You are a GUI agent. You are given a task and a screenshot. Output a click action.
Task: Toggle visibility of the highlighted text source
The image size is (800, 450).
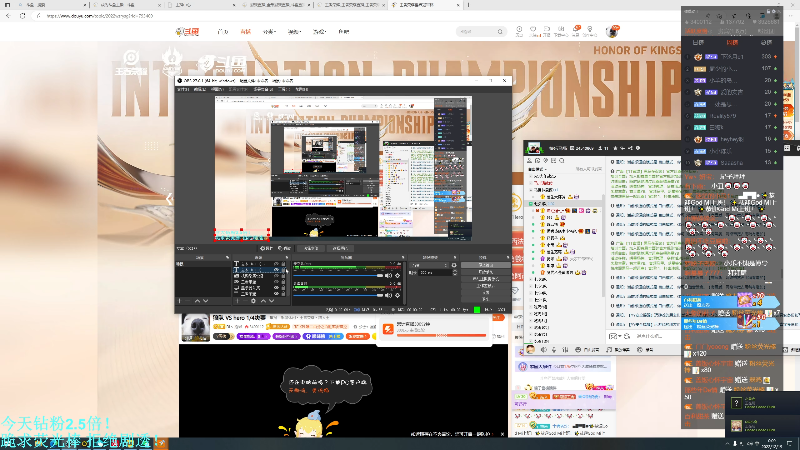277,270
